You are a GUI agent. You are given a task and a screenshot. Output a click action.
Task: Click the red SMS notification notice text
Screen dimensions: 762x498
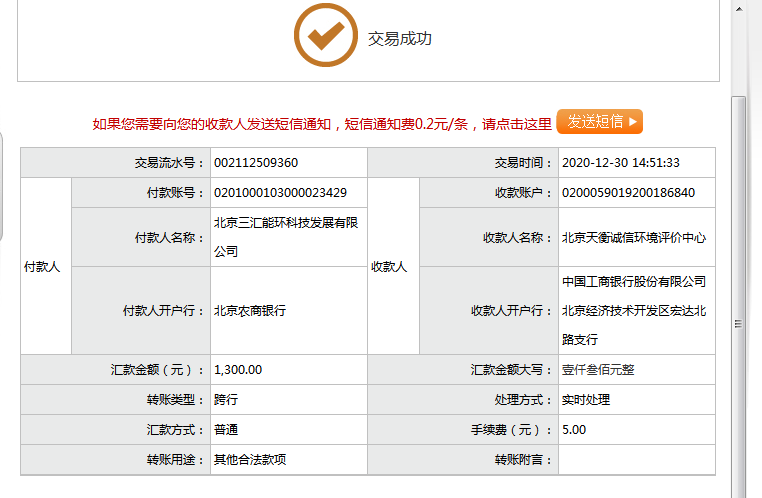pyautogui.click(x=322, y=124)
